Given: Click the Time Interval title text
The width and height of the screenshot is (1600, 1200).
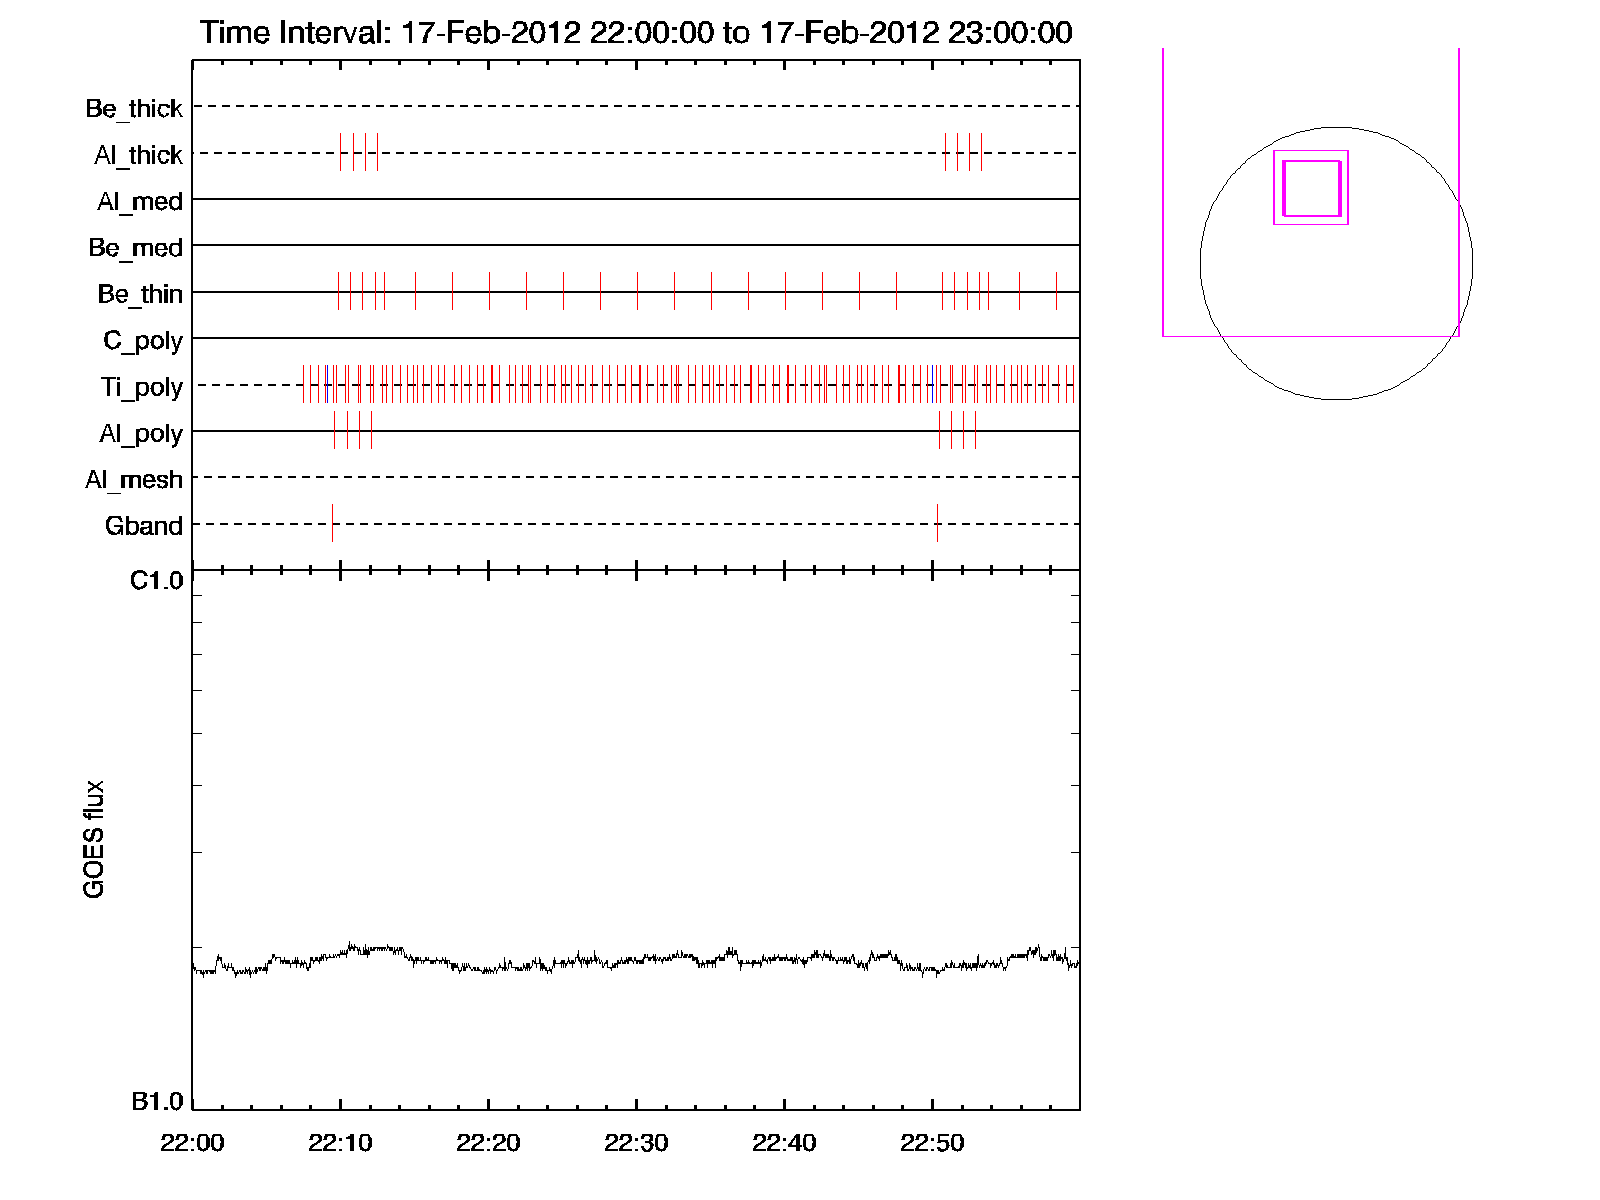Looking at the screenshot, I should [x=636, y=32].
